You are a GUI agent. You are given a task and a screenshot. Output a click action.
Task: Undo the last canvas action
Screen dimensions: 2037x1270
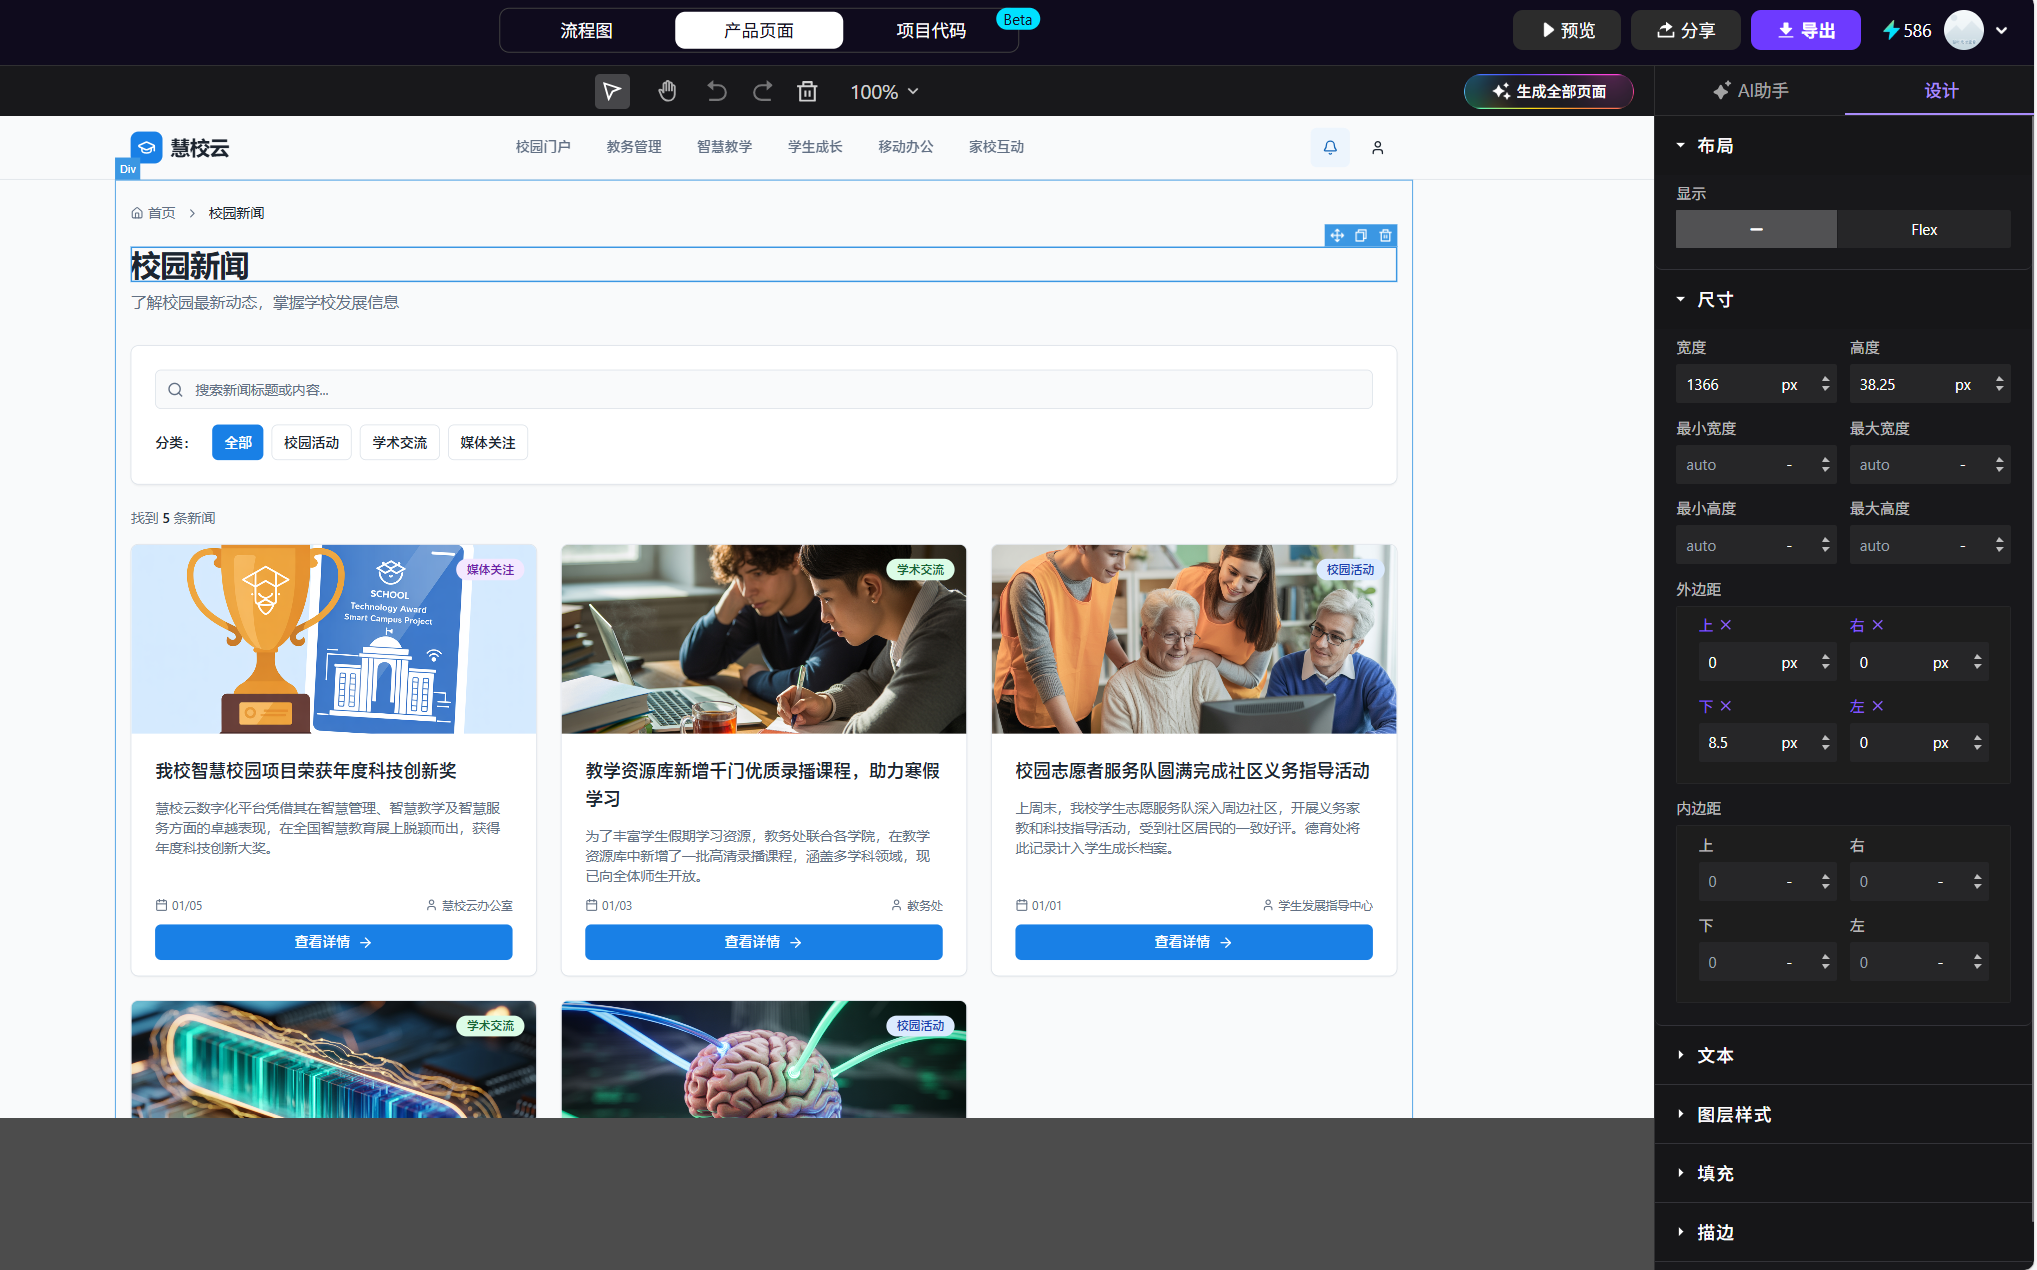(716, 91)
